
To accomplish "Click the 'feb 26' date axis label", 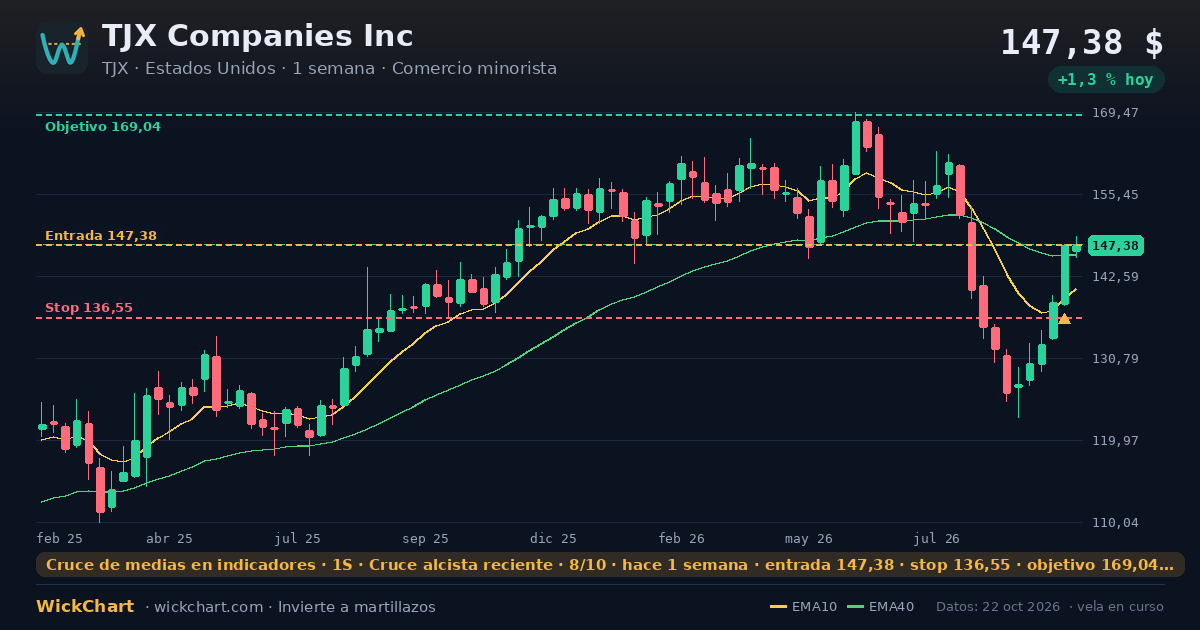I will click(x=682, y=538).
